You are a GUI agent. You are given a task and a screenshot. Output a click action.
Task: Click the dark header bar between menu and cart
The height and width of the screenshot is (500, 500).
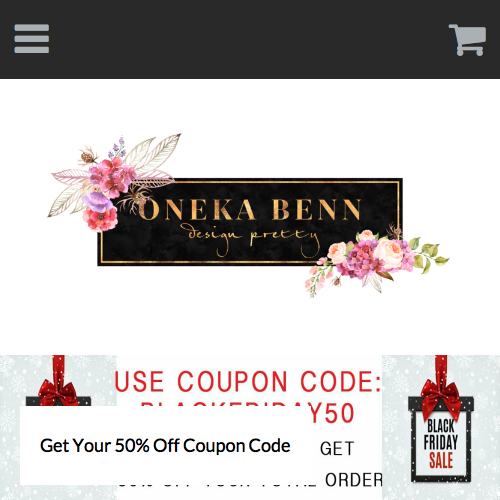coord(248,39)
